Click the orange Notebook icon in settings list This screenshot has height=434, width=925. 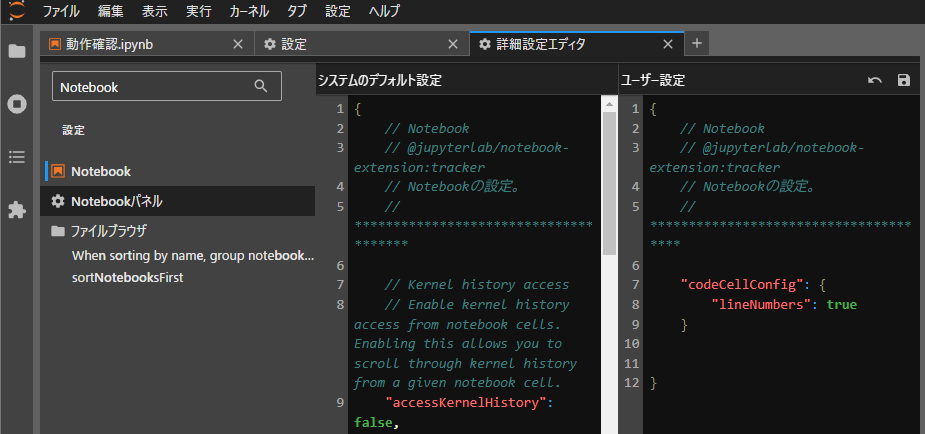58,172
